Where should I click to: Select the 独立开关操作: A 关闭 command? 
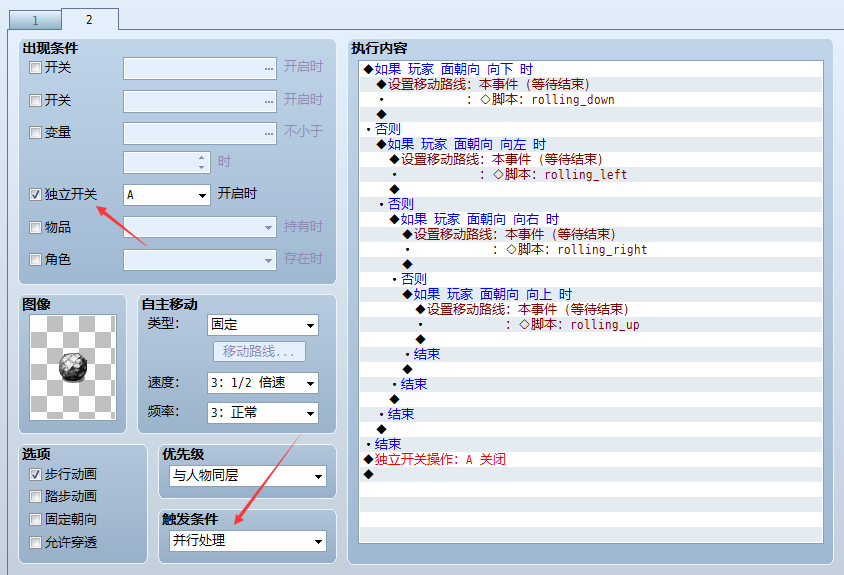pyautogui.click(x=590, y=459)
